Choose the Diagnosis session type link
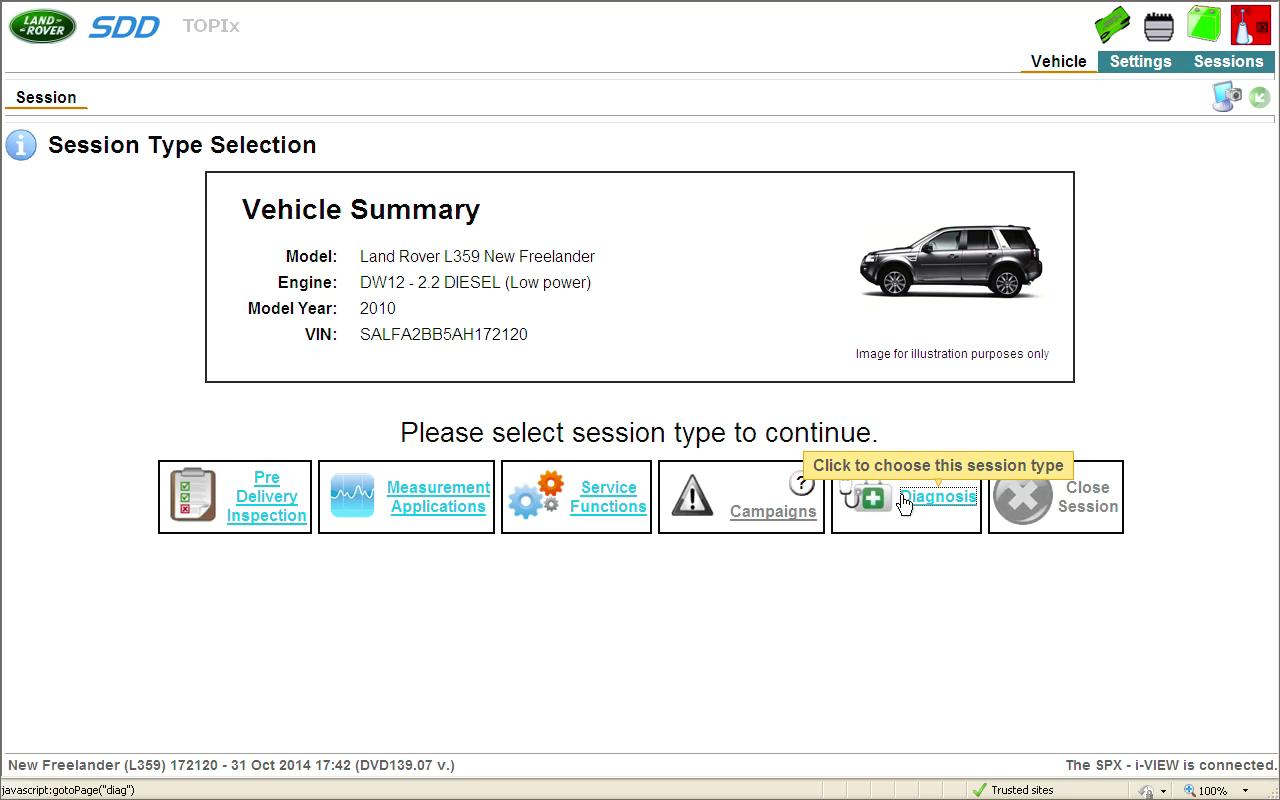1280x800 pixels. [940, 497]
